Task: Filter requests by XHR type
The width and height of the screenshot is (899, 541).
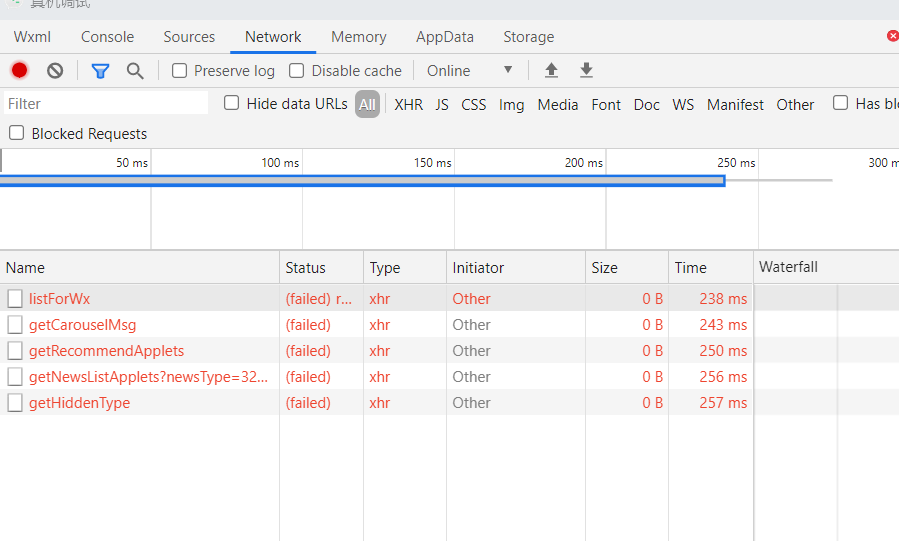Action: (408, 104)
